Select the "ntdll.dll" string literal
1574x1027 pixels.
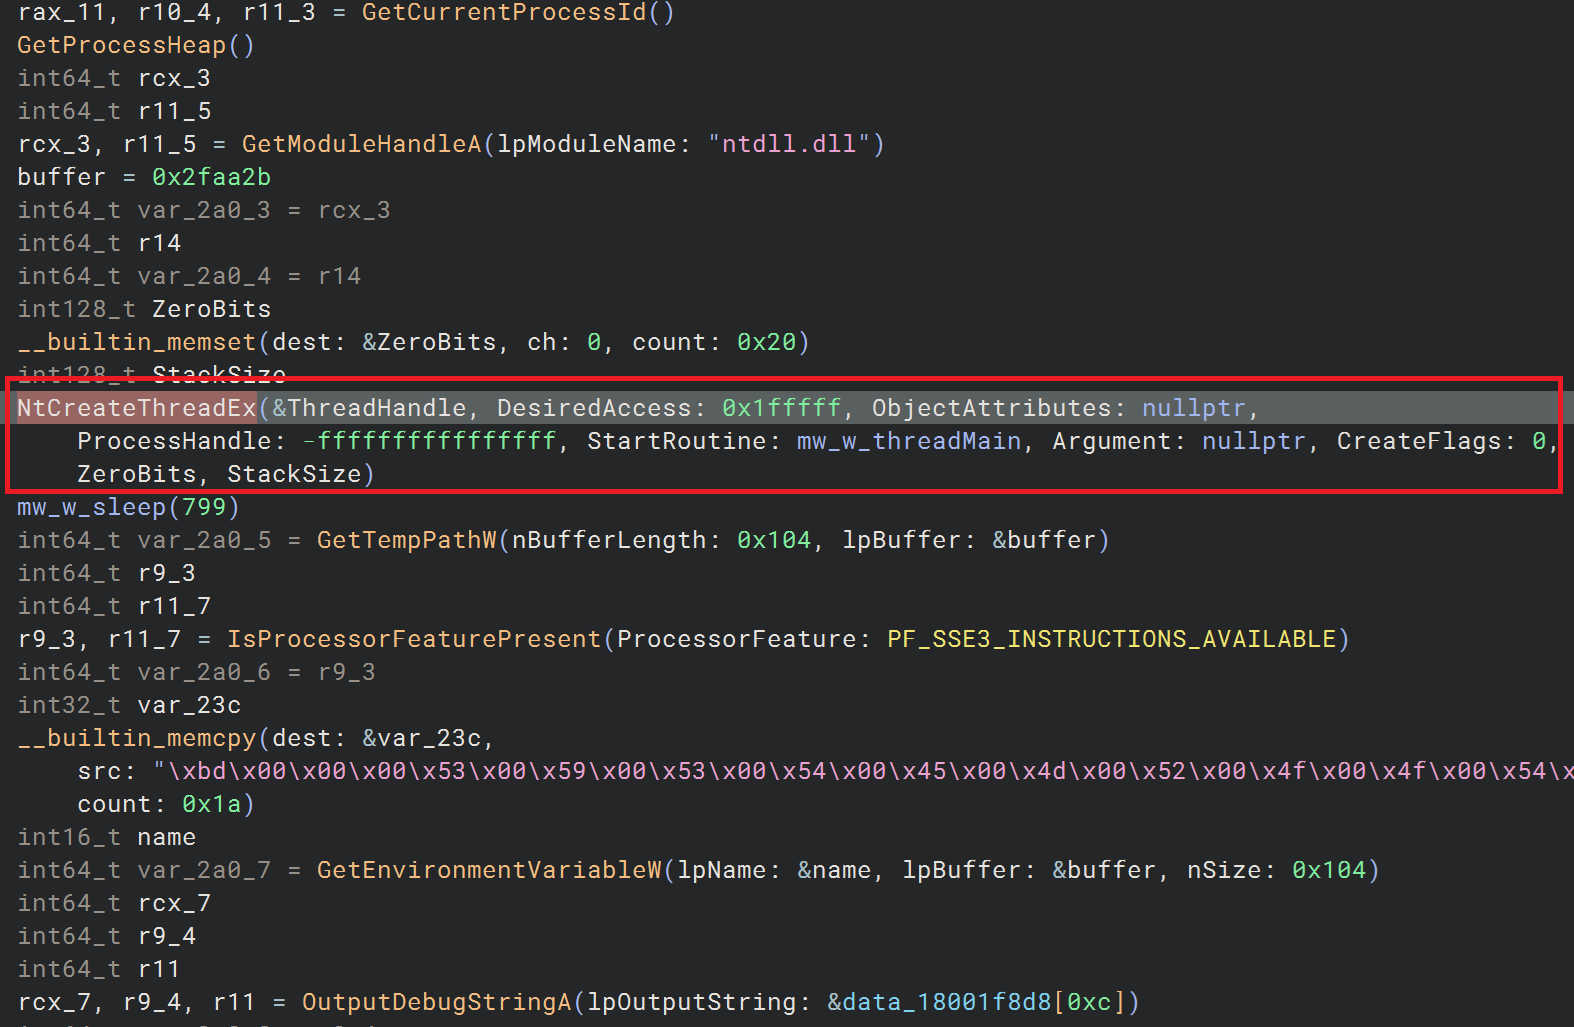pos(789,144)
